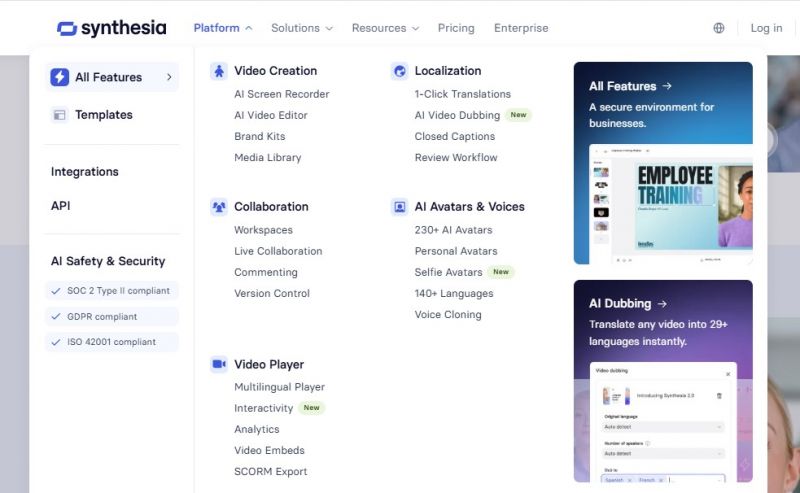Open SCORM Export
The width and height of the screenshot is (800, 493).
(270, 472)
